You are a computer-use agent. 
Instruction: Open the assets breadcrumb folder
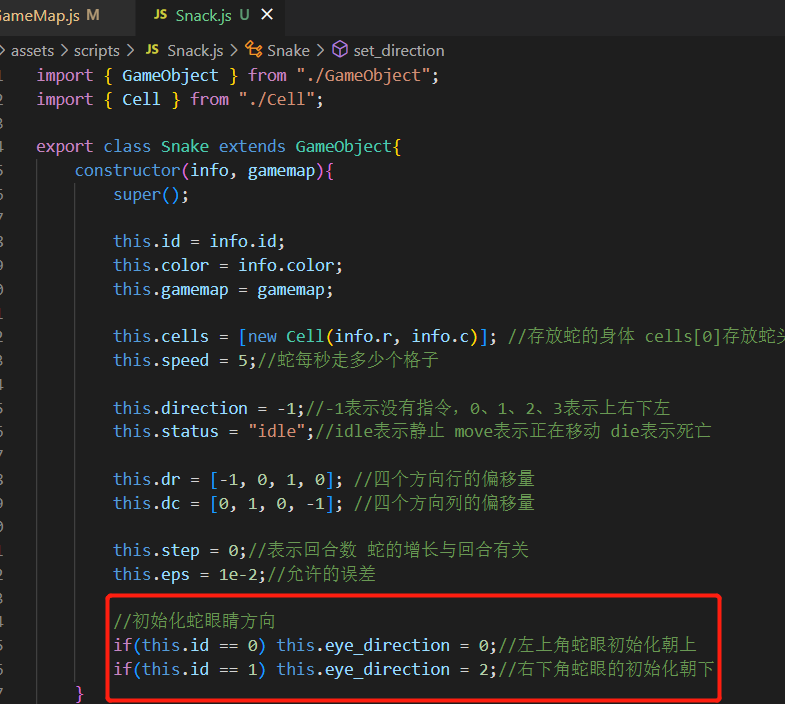point(32,50)
